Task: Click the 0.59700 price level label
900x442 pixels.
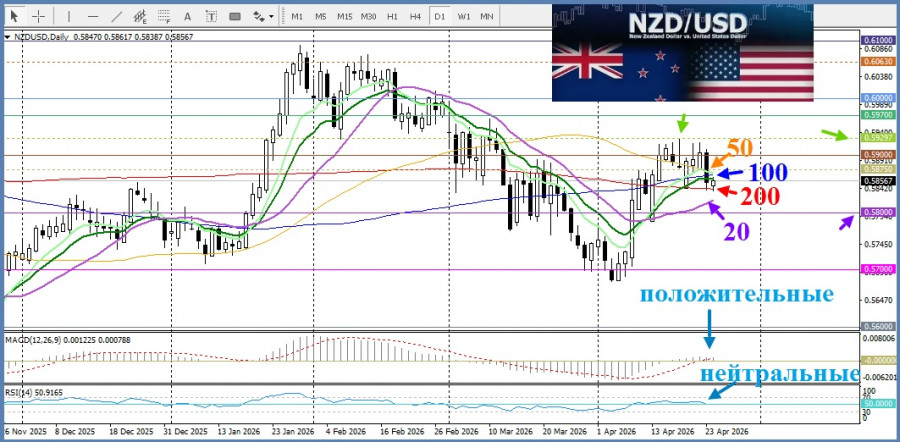Action: [x=878, y=115]
